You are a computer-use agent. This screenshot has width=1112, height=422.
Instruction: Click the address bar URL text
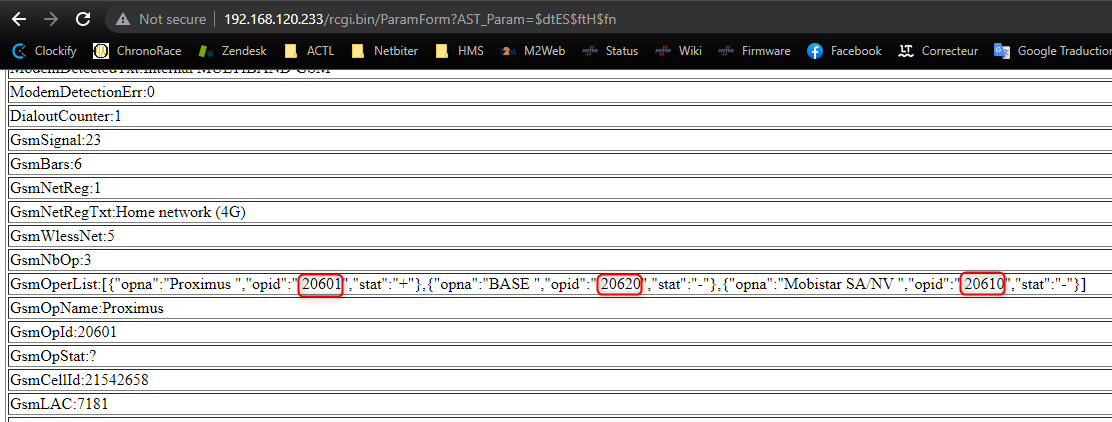(x=420, y=19)
